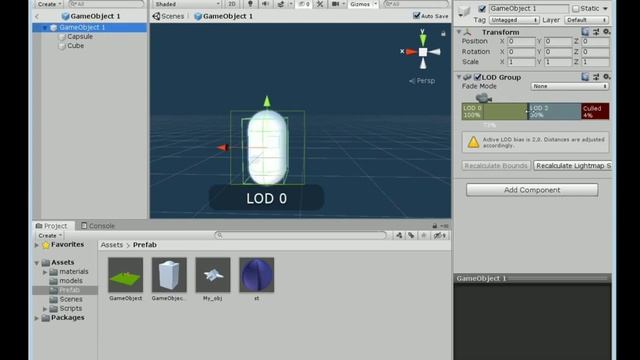Image resolution: width=640 pixels, height=360 pixels.
Task: Open Transform settings gear icon
Action: (x=607, y=32)
